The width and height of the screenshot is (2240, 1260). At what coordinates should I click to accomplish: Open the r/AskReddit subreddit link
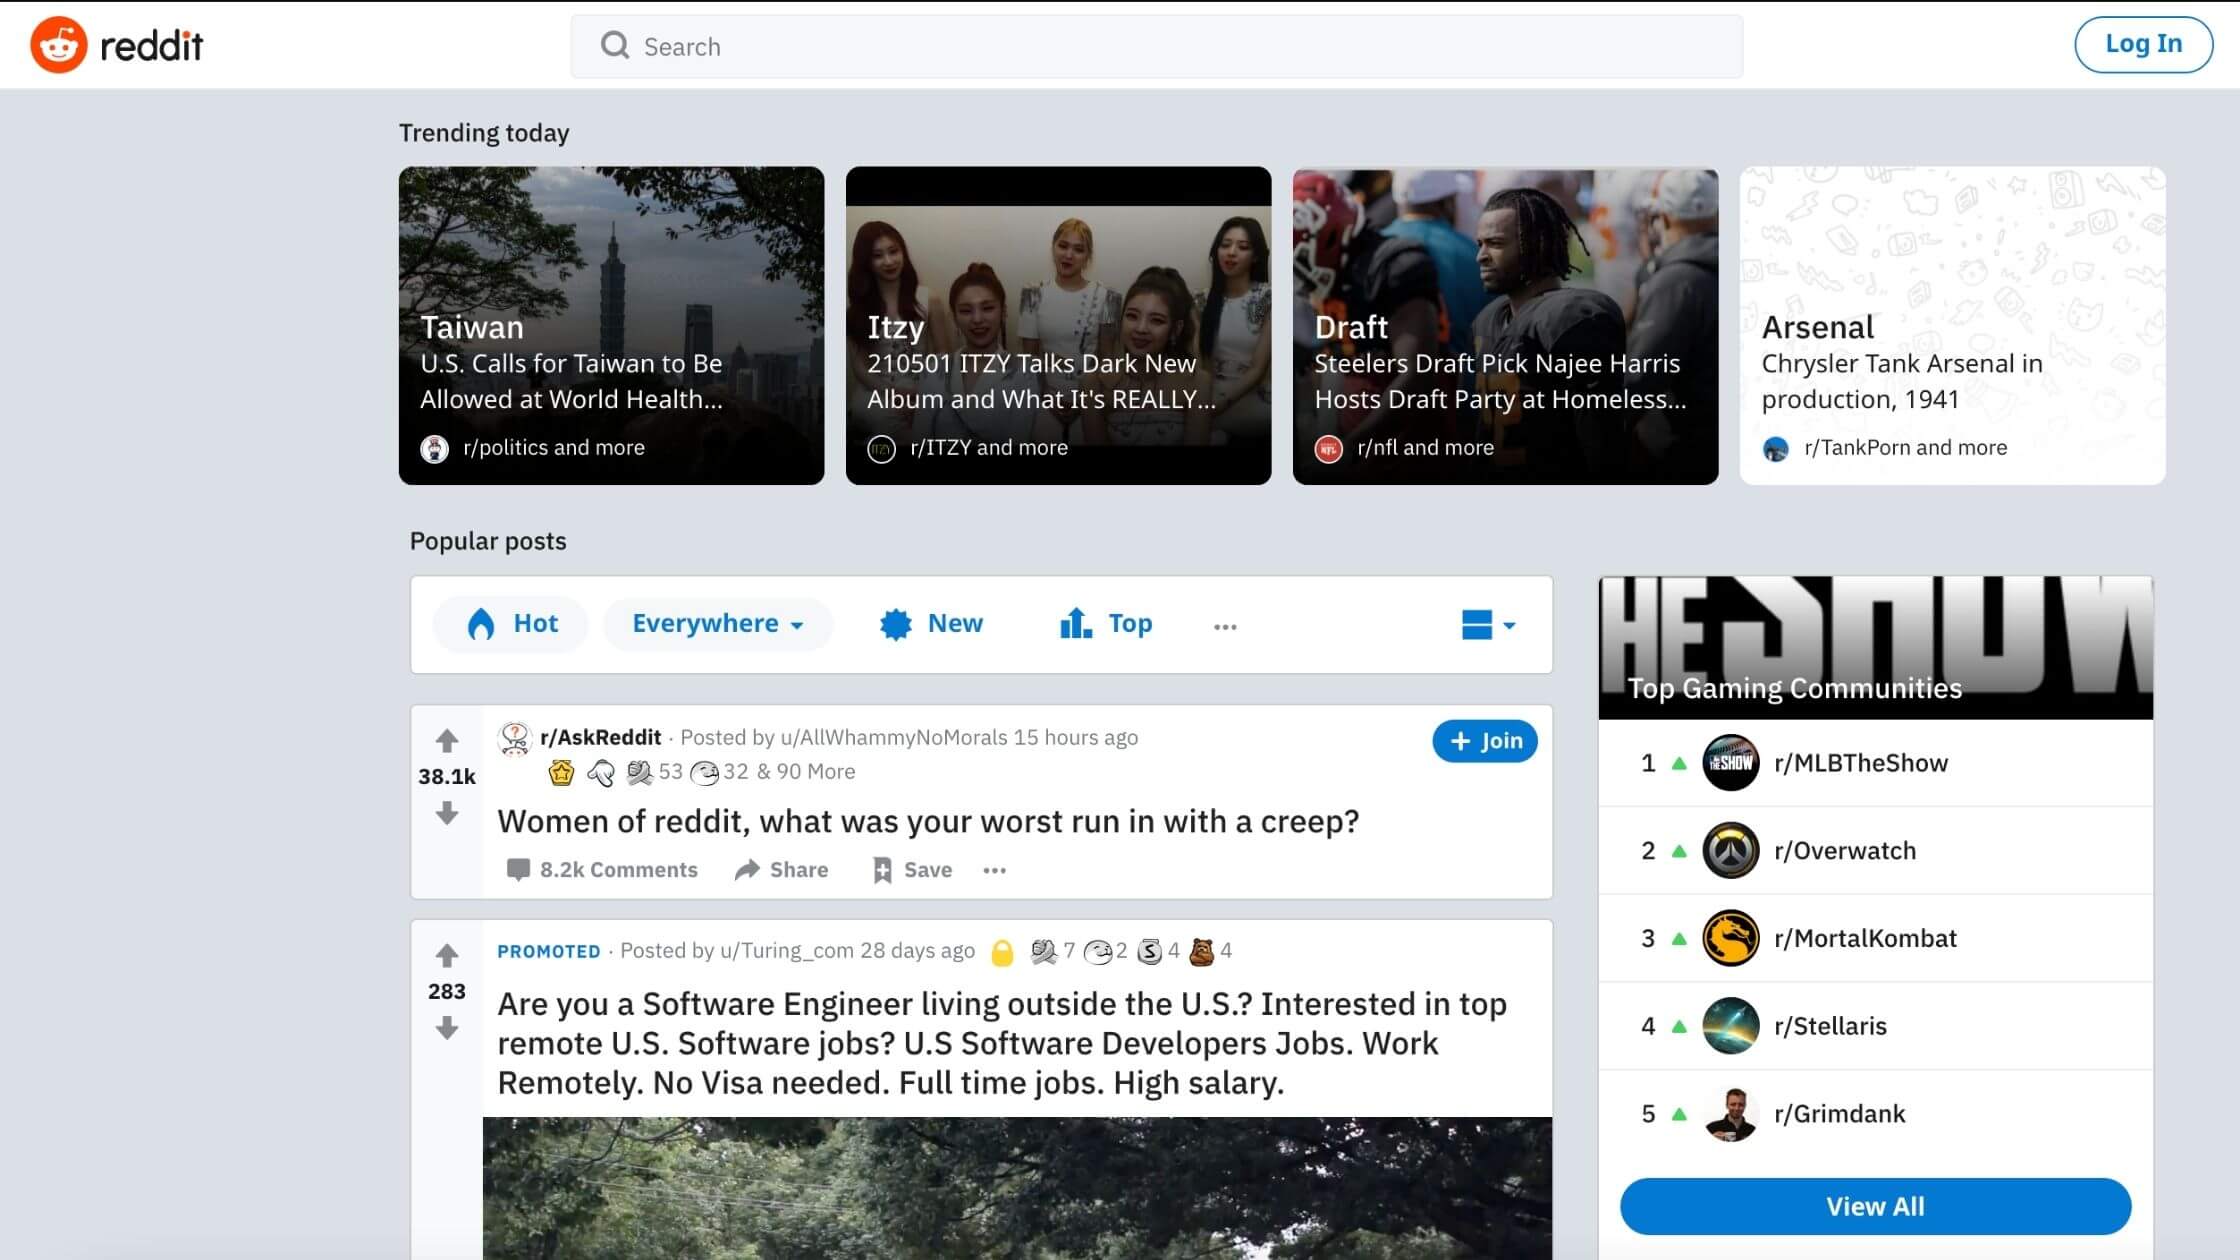coord(601,738)
